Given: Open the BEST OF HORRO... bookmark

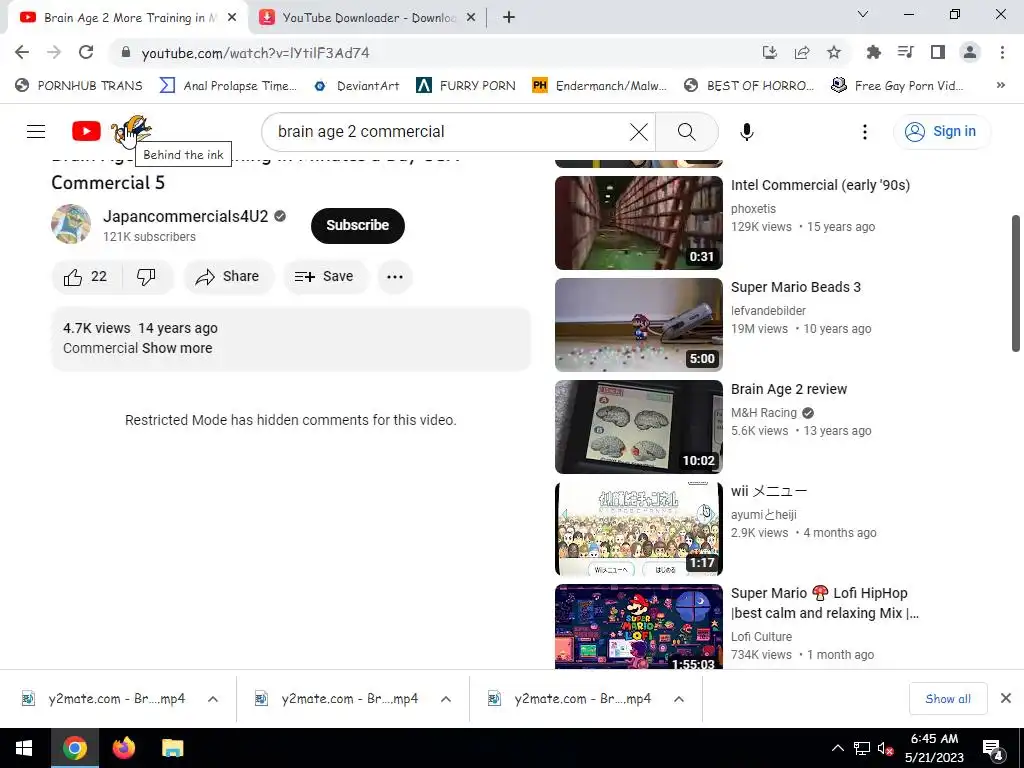Looking at the screenshot, I should 749,85.
